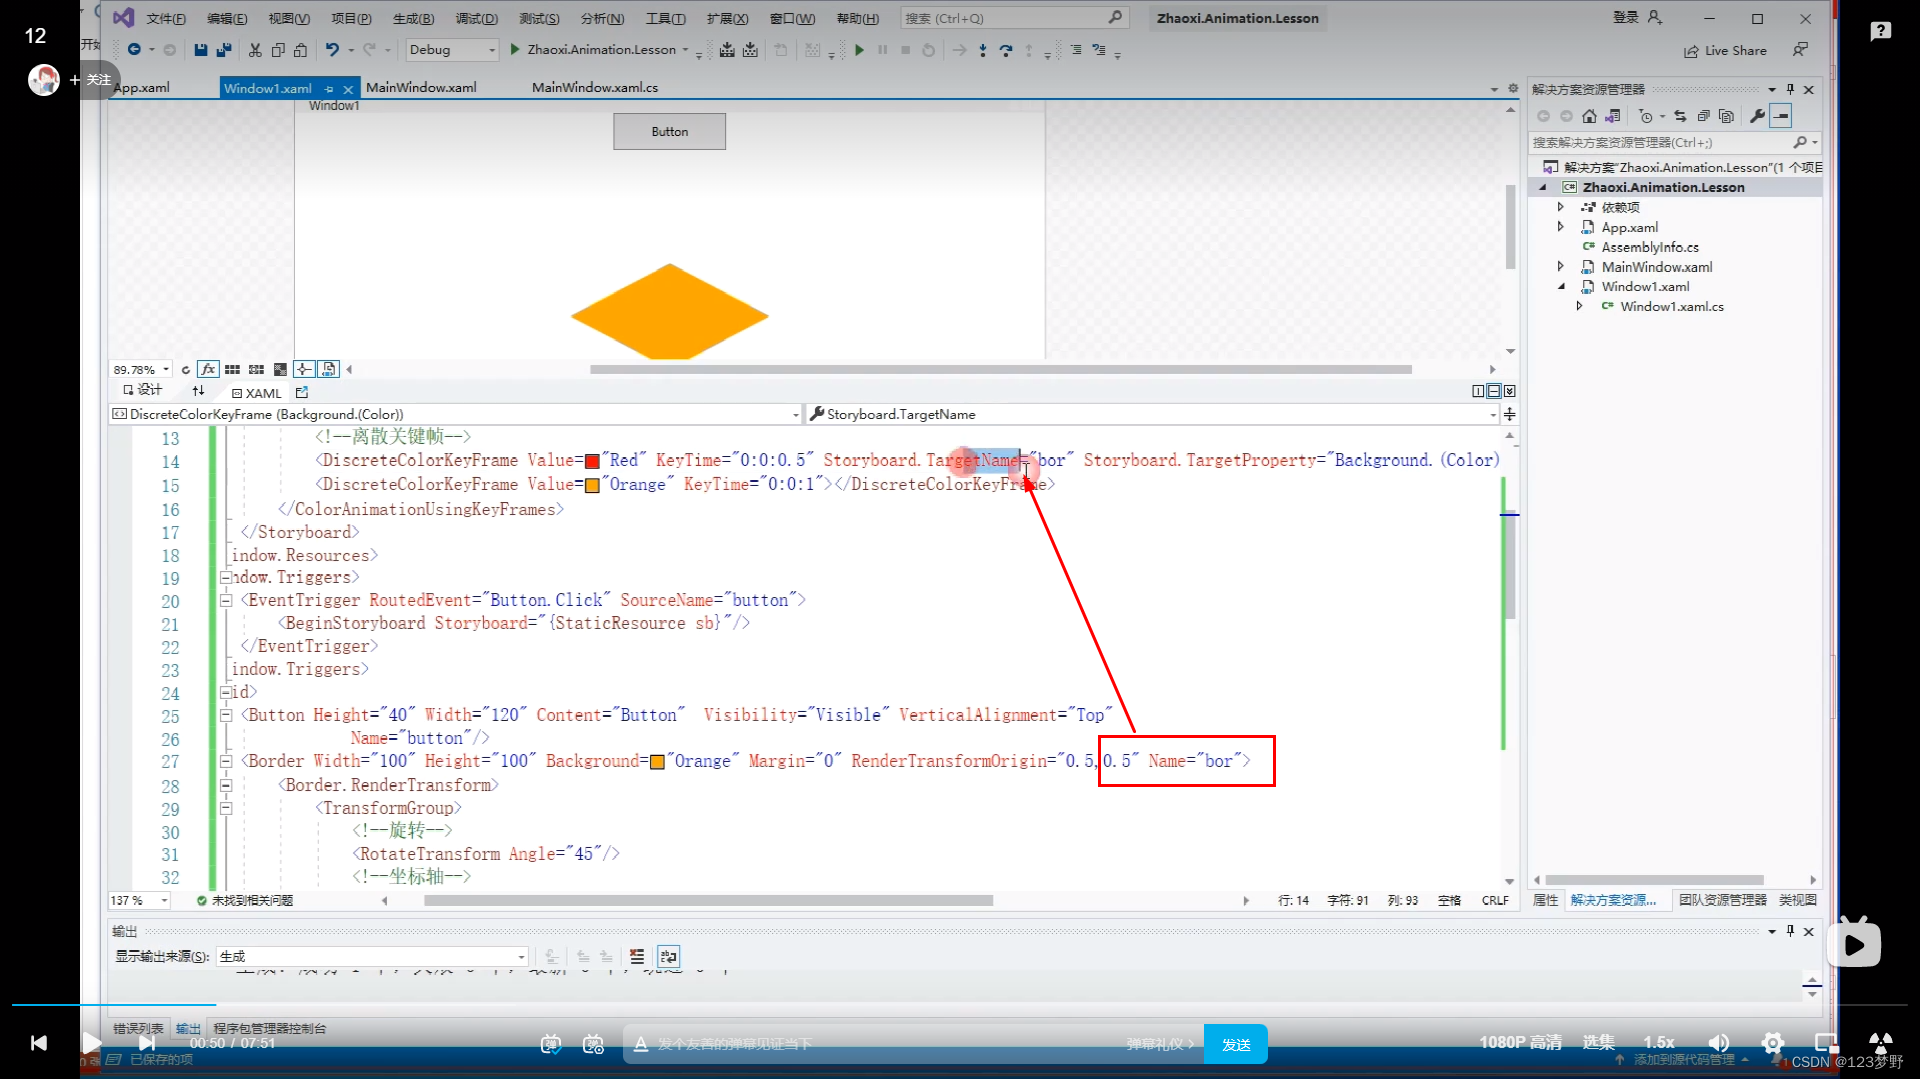Open the 调试(D) menu
1920x1079 pixels.
476,18
